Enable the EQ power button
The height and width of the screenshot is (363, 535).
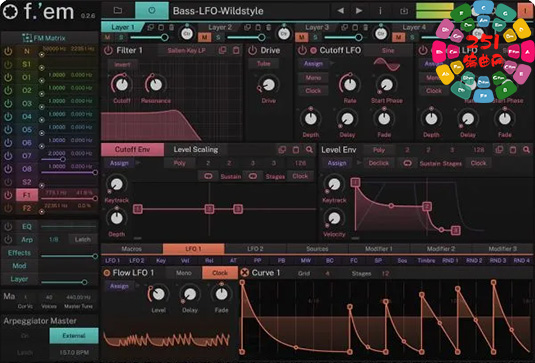point(8,226)
